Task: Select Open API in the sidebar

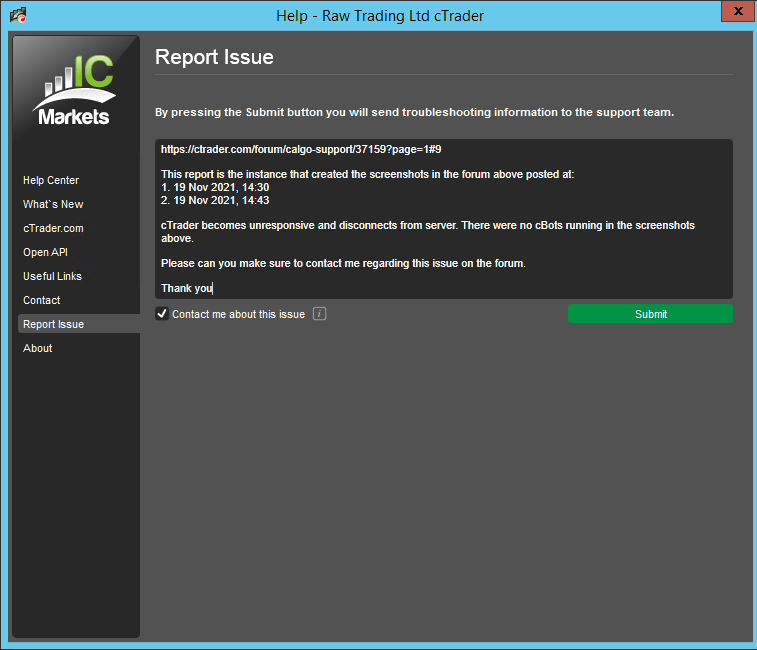Action: click(x=45, y=252)
